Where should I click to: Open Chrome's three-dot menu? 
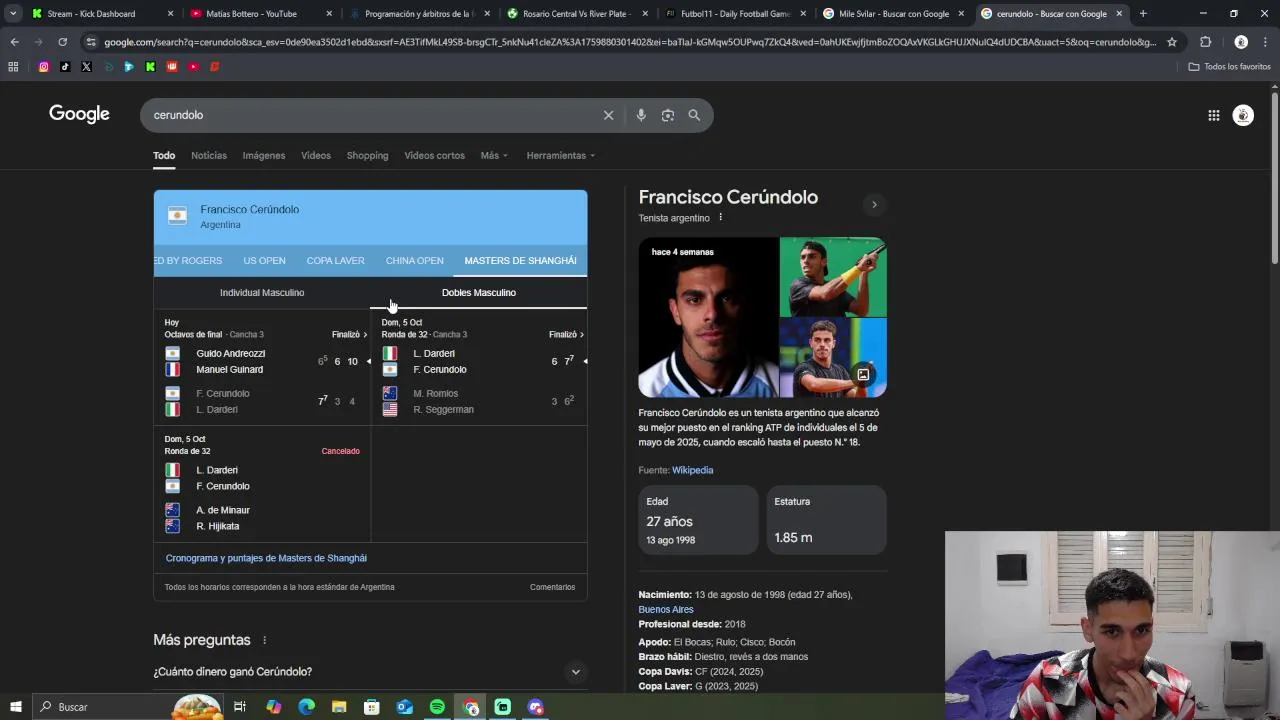tap(1266, 42)
